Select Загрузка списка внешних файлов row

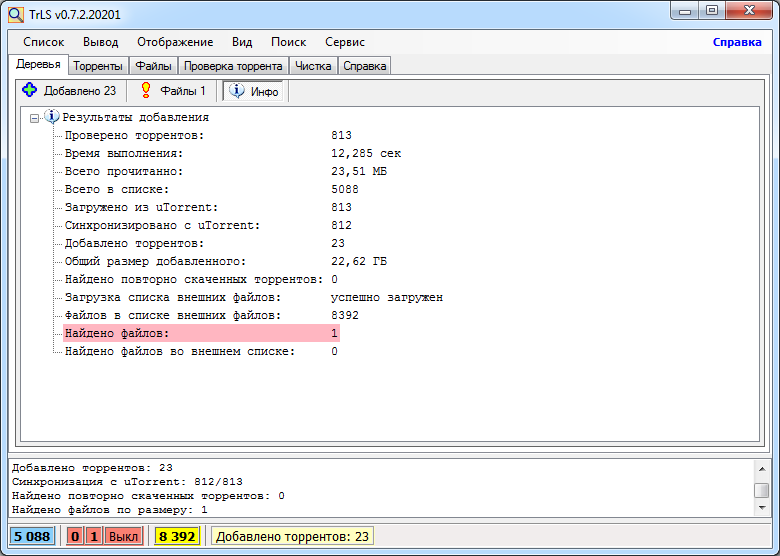click(254, 297)
